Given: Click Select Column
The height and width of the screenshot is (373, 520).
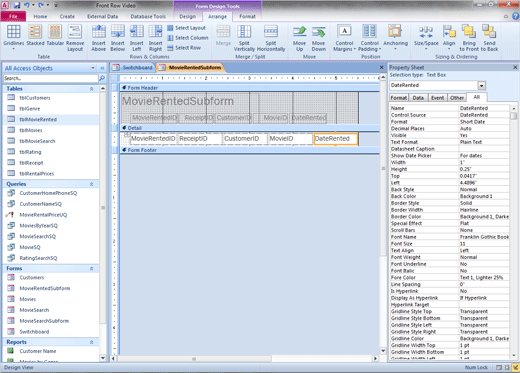Looking at the screenshot, I should click(188, 38).
